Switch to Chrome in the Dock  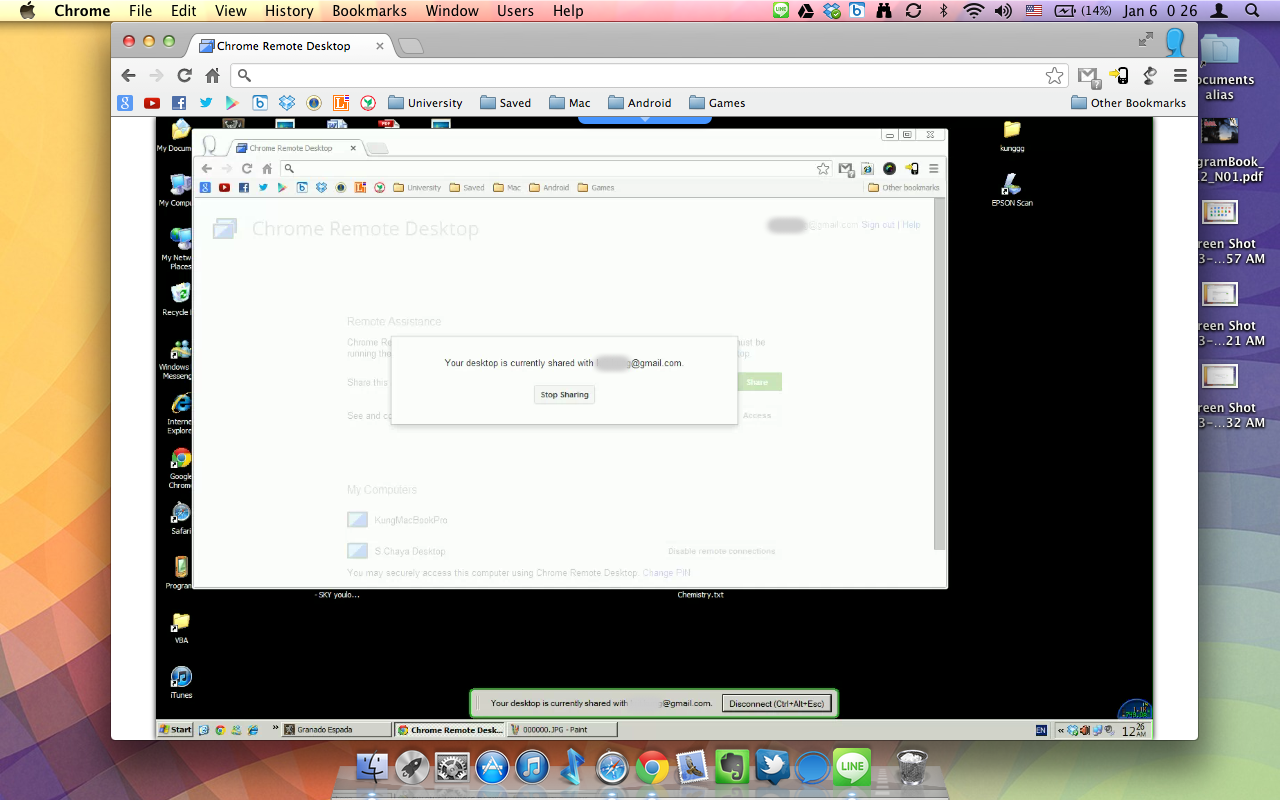(652, 767)
